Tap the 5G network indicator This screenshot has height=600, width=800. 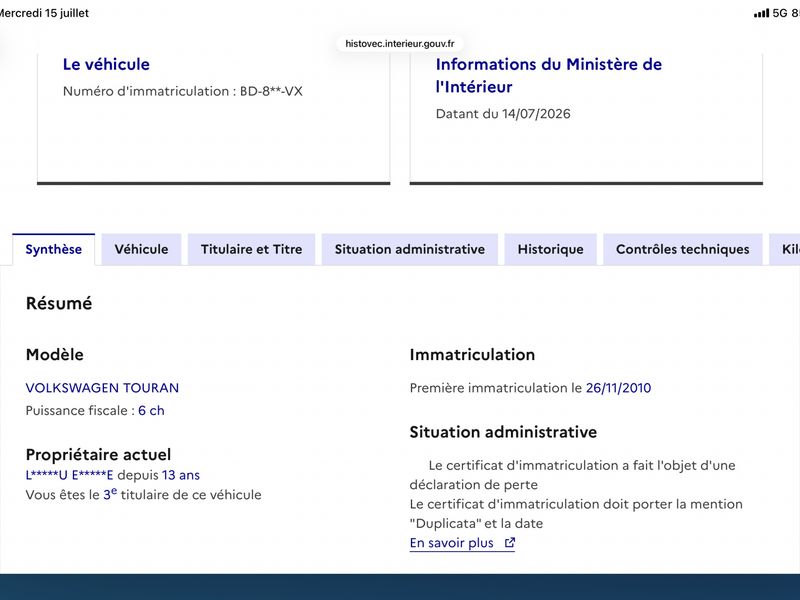tap(780, 13)
